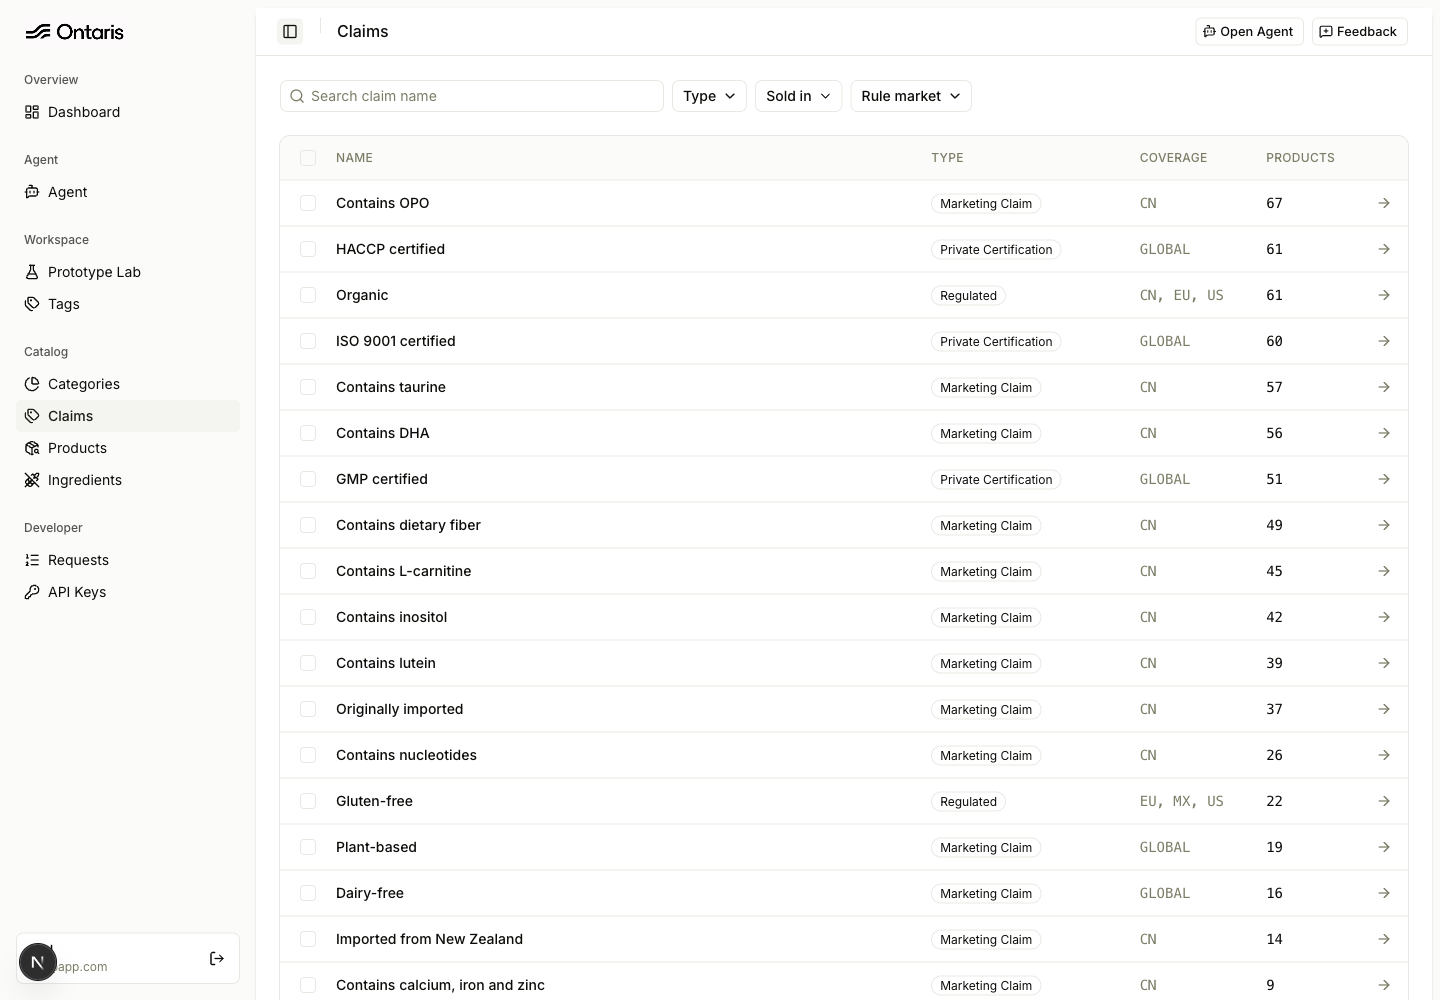Click the PRODUCTS column header
The height and width of the screenshot is (1000, 1440).
1300,158
